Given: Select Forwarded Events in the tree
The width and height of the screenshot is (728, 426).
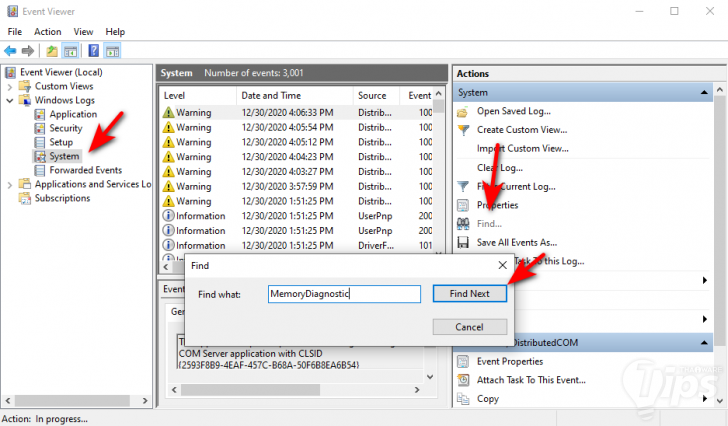Looking at the screenshot, I should click(85, 170).
